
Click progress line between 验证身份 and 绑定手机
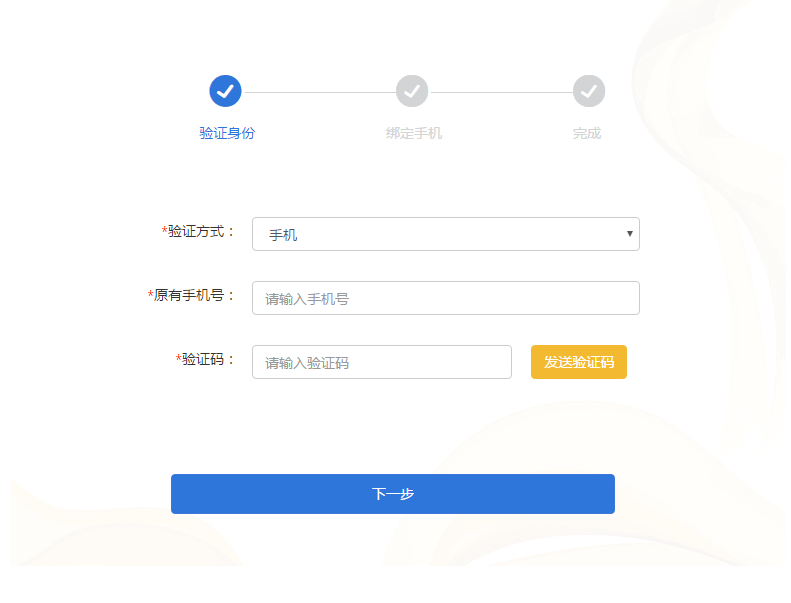[x=319, y=92]
